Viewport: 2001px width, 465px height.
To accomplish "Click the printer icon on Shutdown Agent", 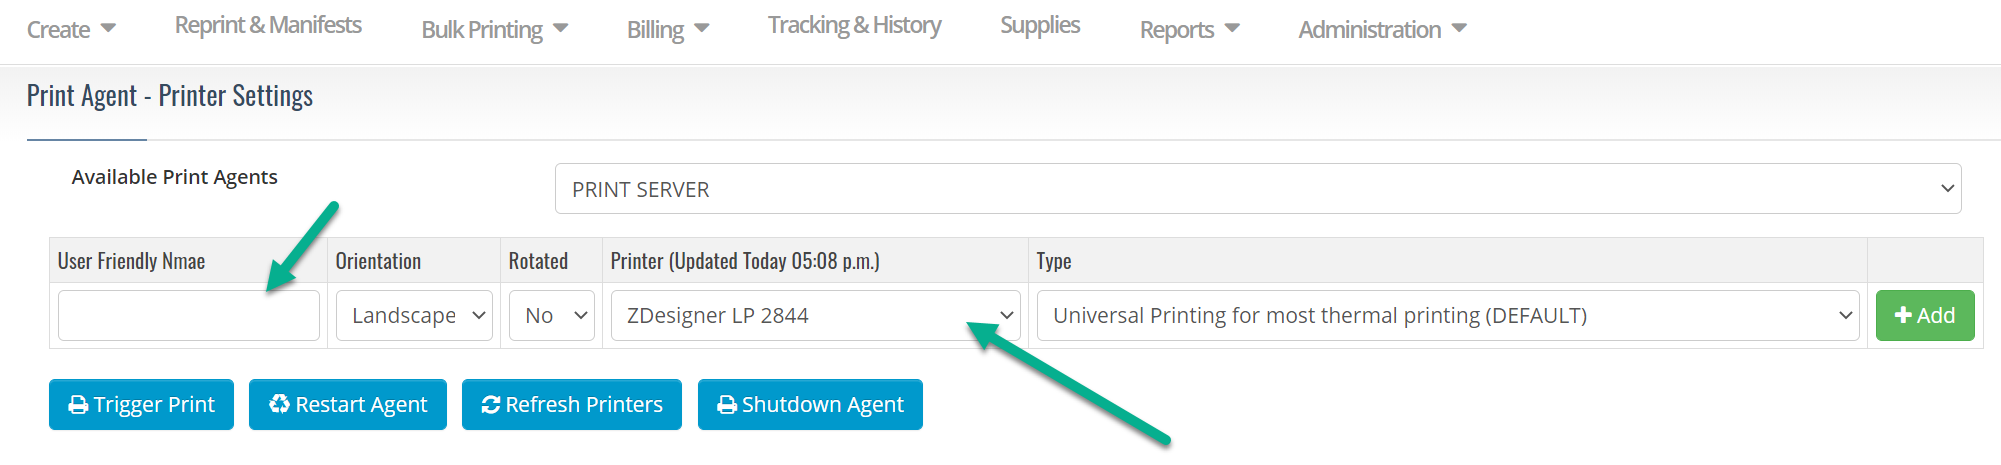I will point(727,405).
